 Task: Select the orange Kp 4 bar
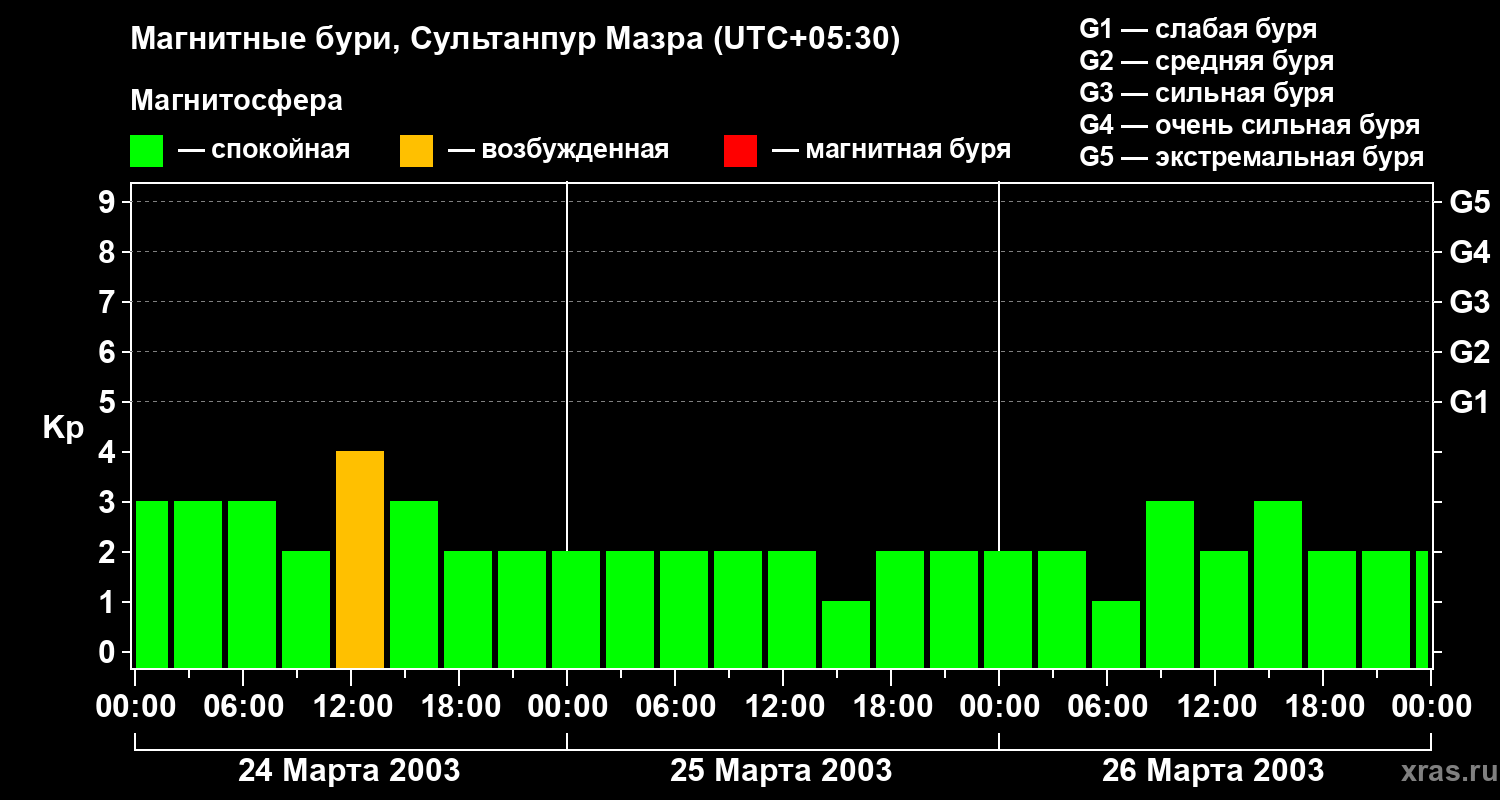[x=360, y=559]
